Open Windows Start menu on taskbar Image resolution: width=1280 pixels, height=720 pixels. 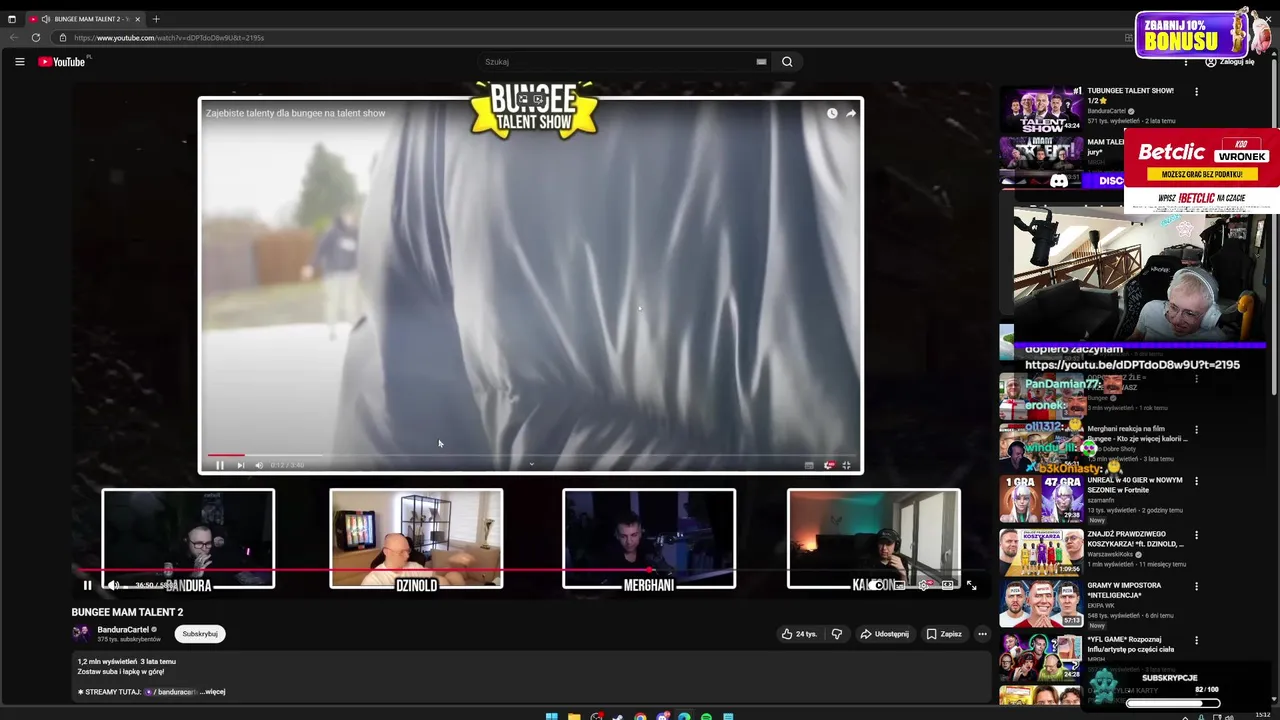pyautogui.click(x=552, y=716)
